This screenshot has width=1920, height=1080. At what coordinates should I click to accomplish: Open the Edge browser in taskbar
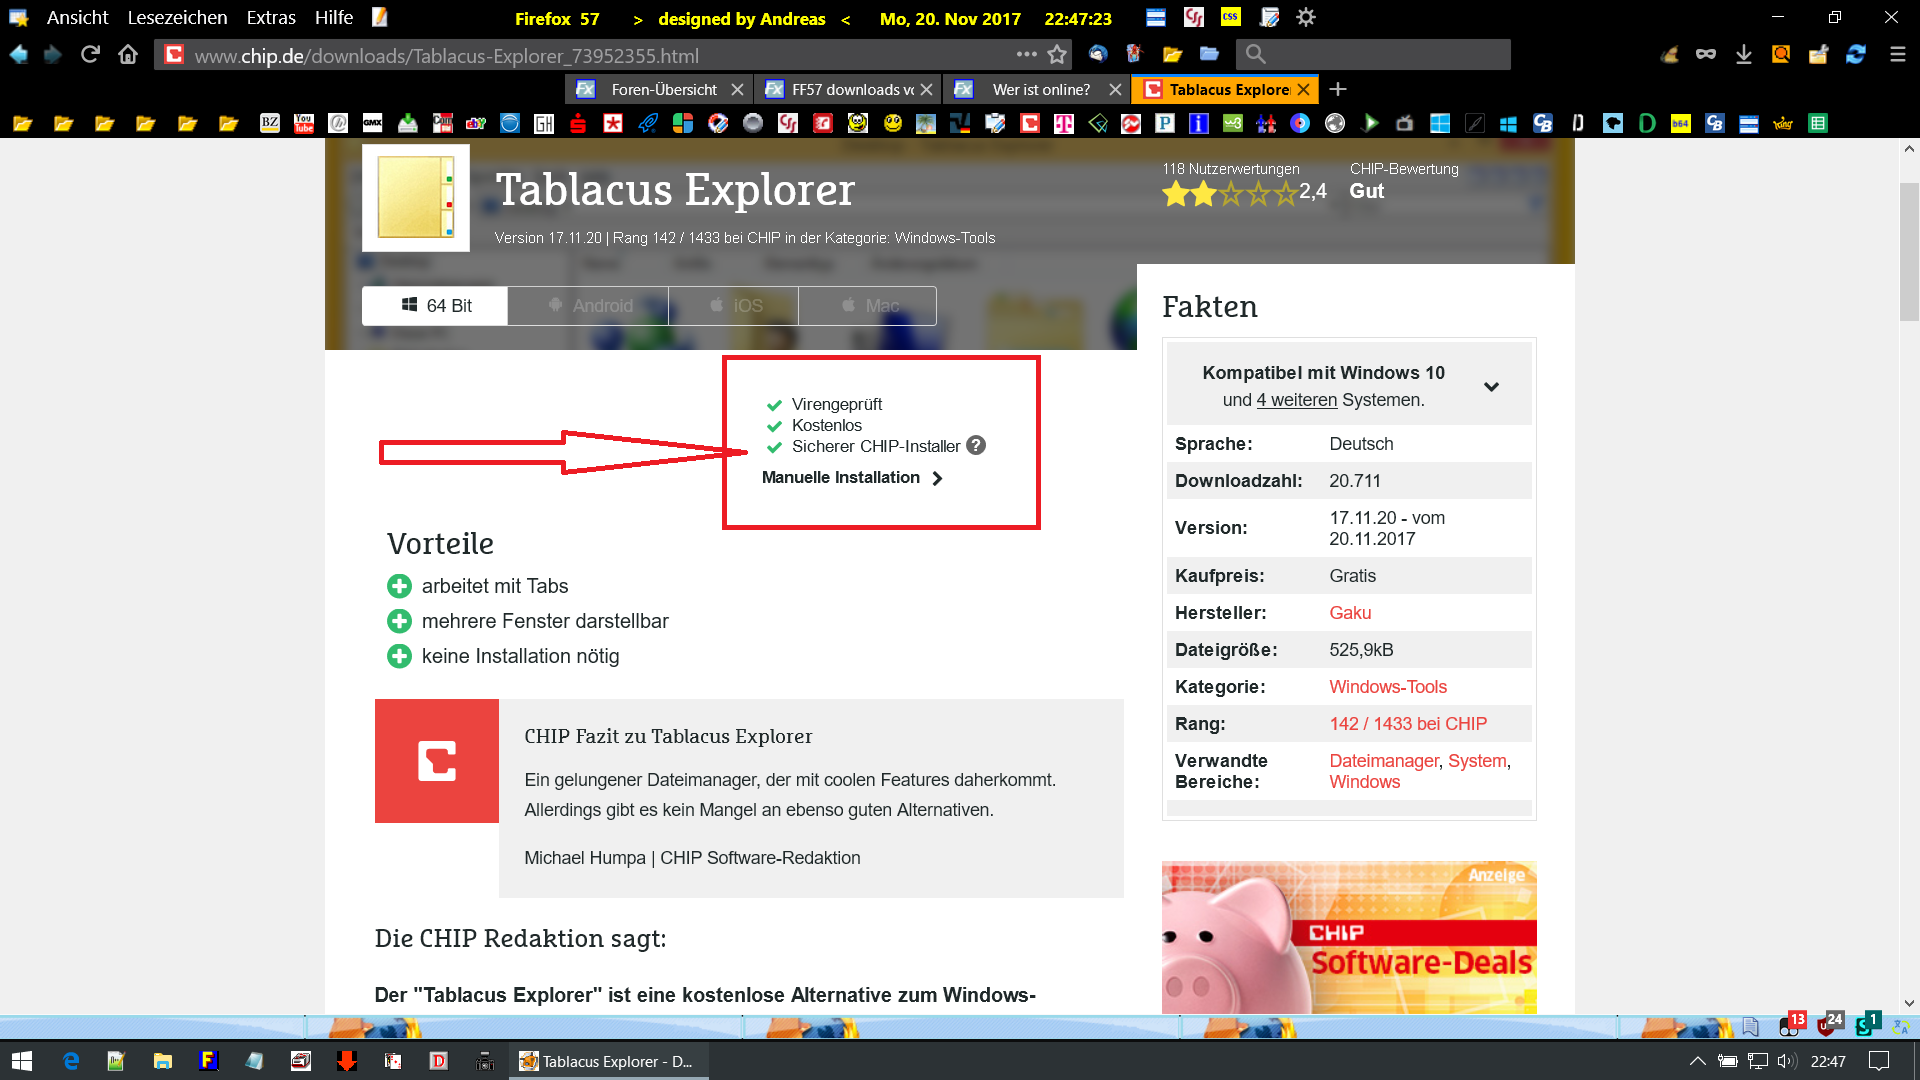click(x=70, y=1061)
